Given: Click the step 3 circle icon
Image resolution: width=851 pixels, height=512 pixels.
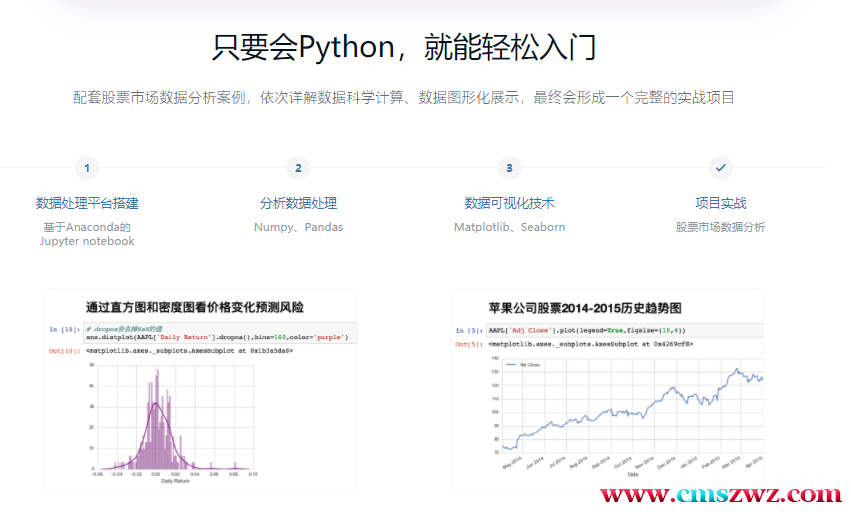Looking at the screenshot, I should 509,168.
